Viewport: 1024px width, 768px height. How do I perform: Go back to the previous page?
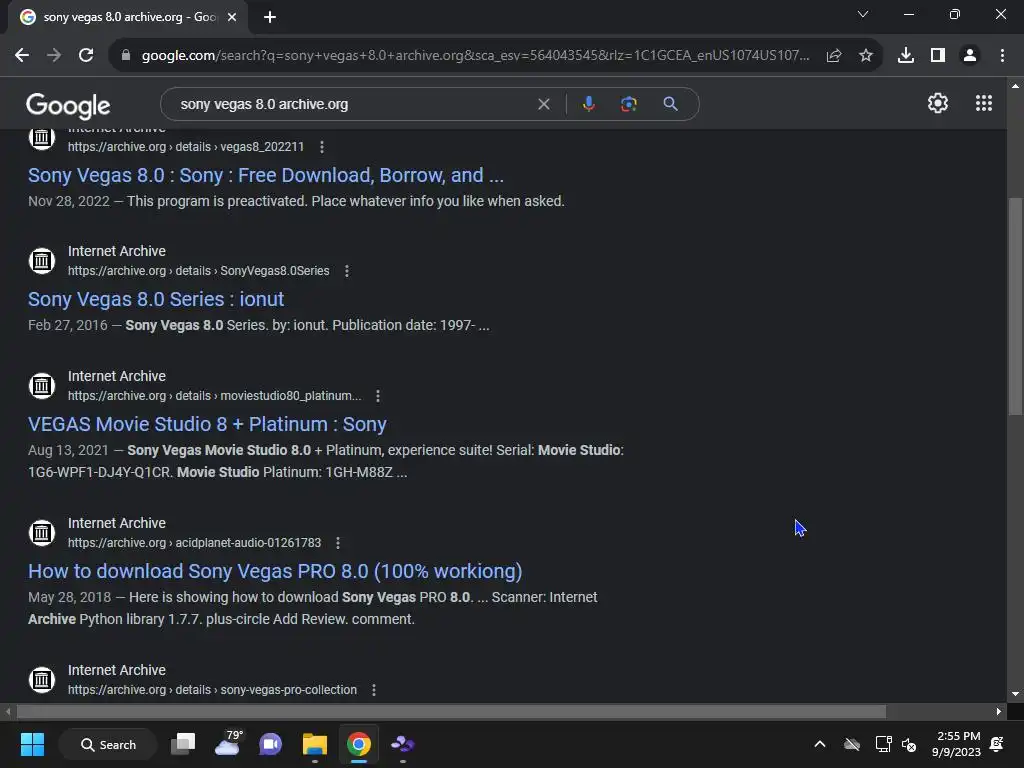point(22,56)
